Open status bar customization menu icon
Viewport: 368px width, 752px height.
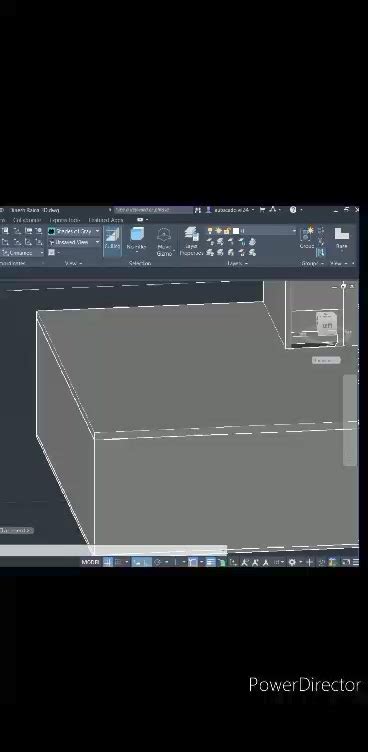tap(356, 562)
